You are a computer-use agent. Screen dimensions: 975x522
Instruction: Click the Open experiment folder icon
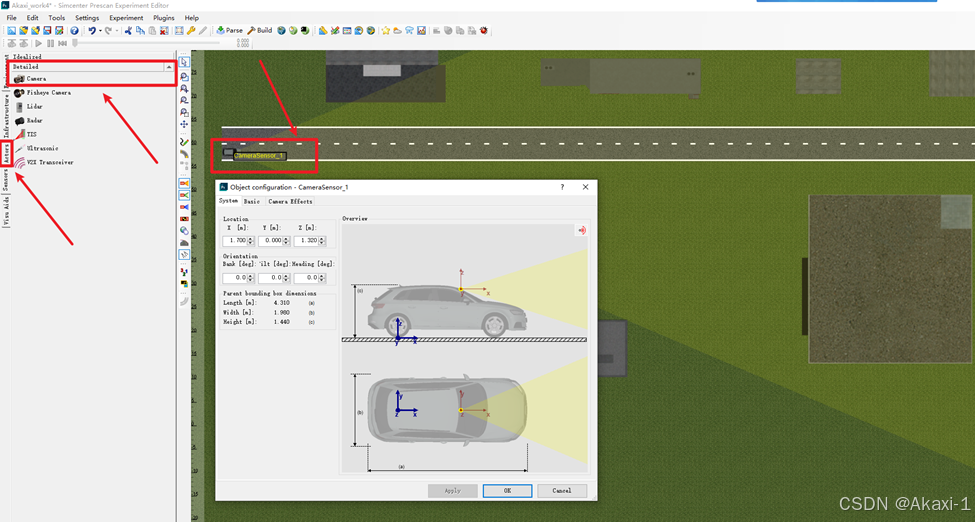pos(24,30)
